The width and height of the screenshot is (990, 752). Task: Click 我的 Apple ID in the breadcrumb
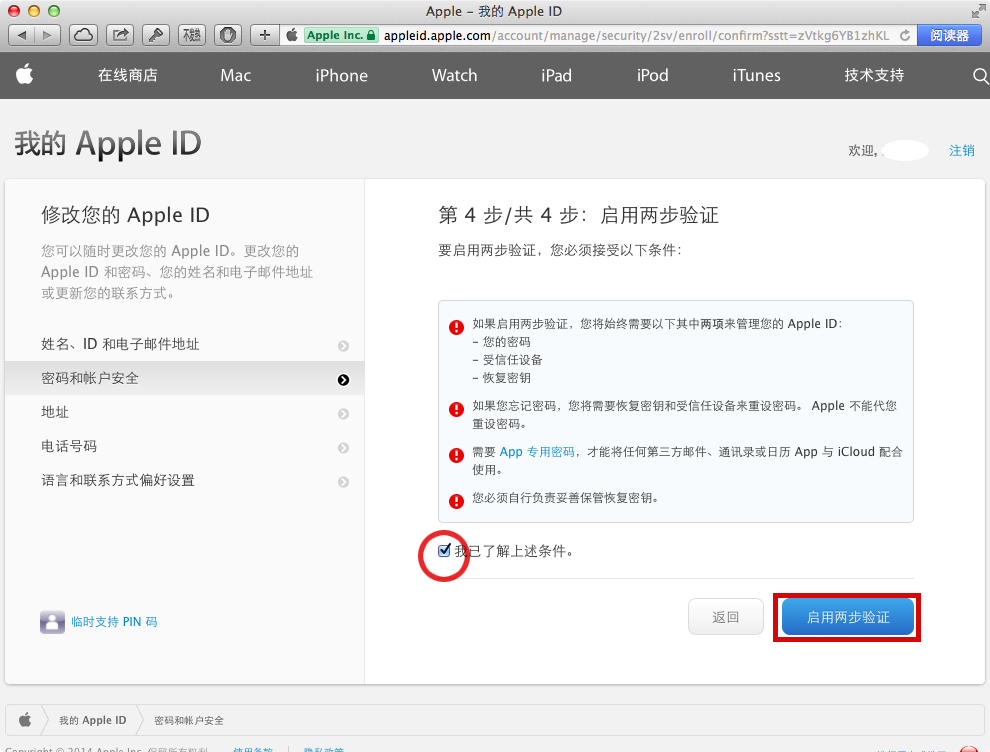point(93,720)
